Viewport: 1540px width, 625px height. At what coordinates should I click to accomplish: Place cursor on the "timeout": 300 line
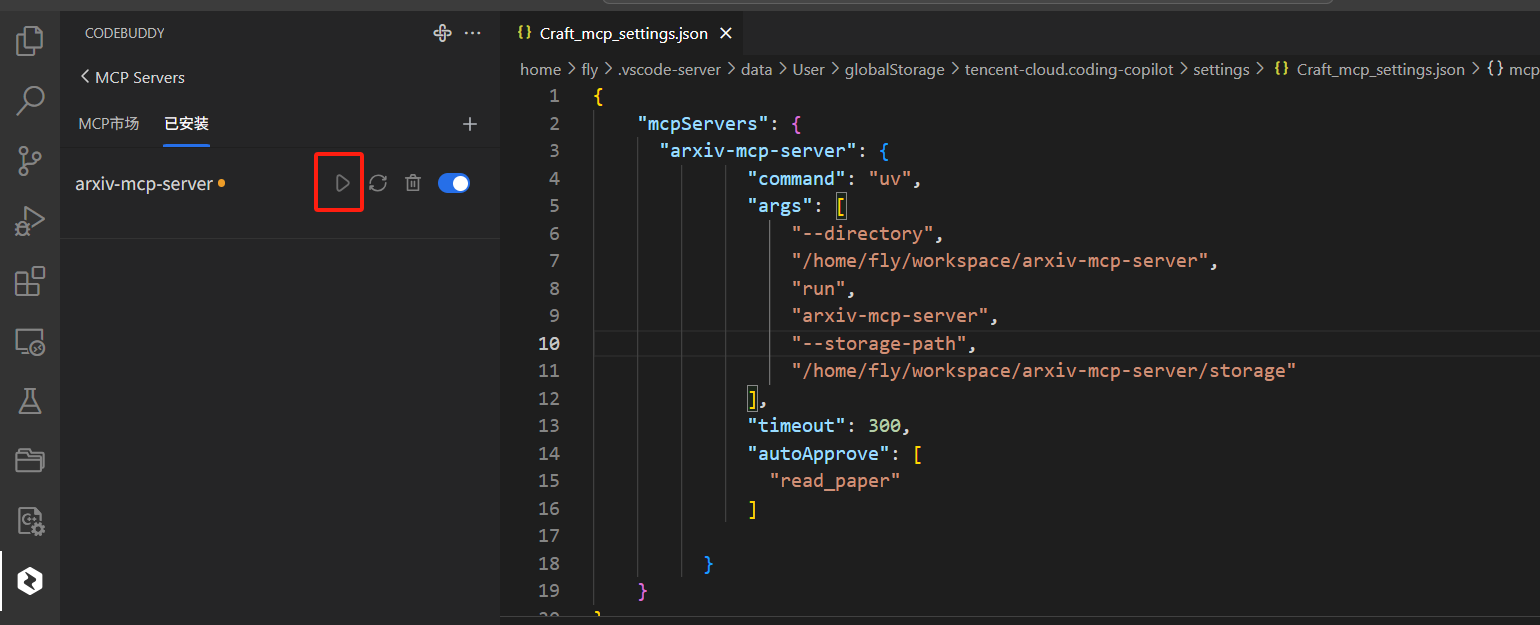[x=830, y=426]
